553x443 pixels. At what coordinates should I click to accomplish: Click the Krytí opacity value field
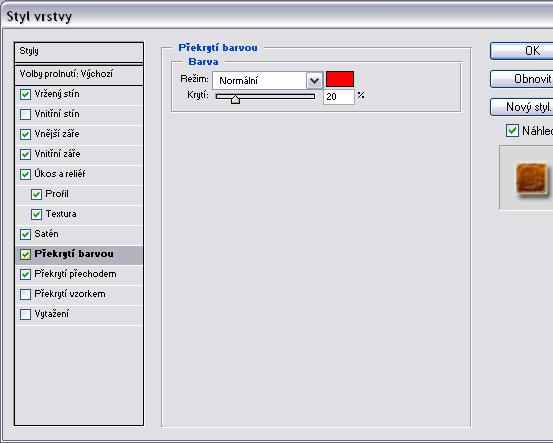[339, 97]
